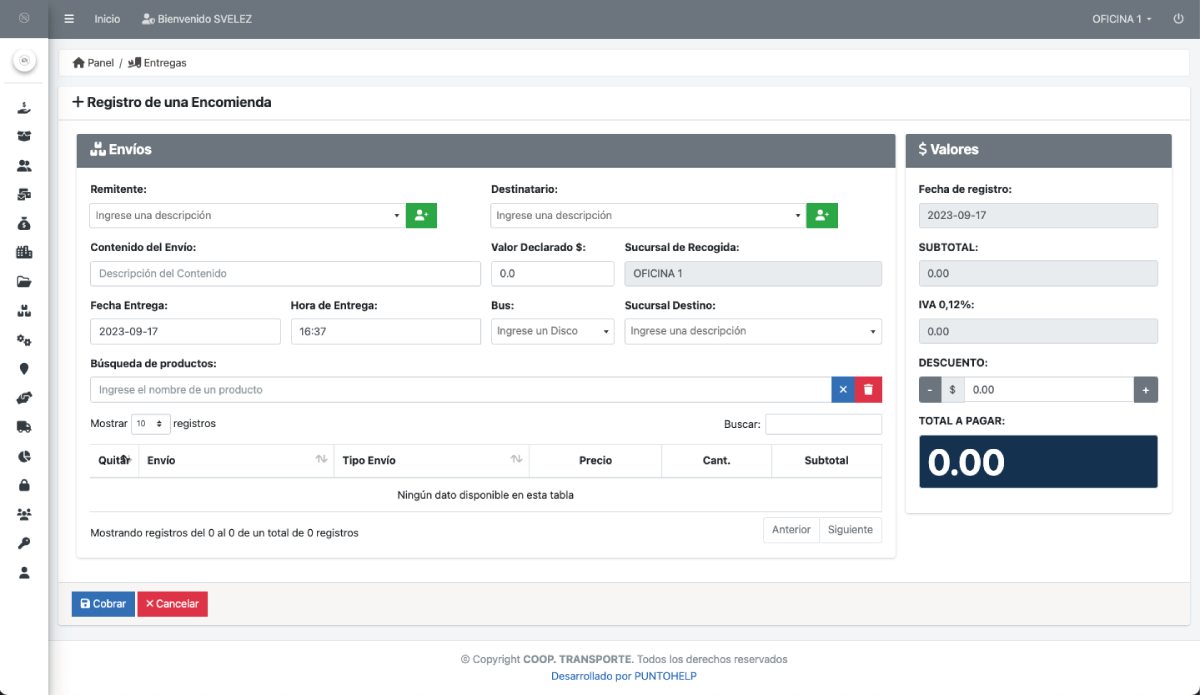1200x695 pixels.
Task: Open the padlock icon in the sidebar
Action: click(x=24, y=485)
